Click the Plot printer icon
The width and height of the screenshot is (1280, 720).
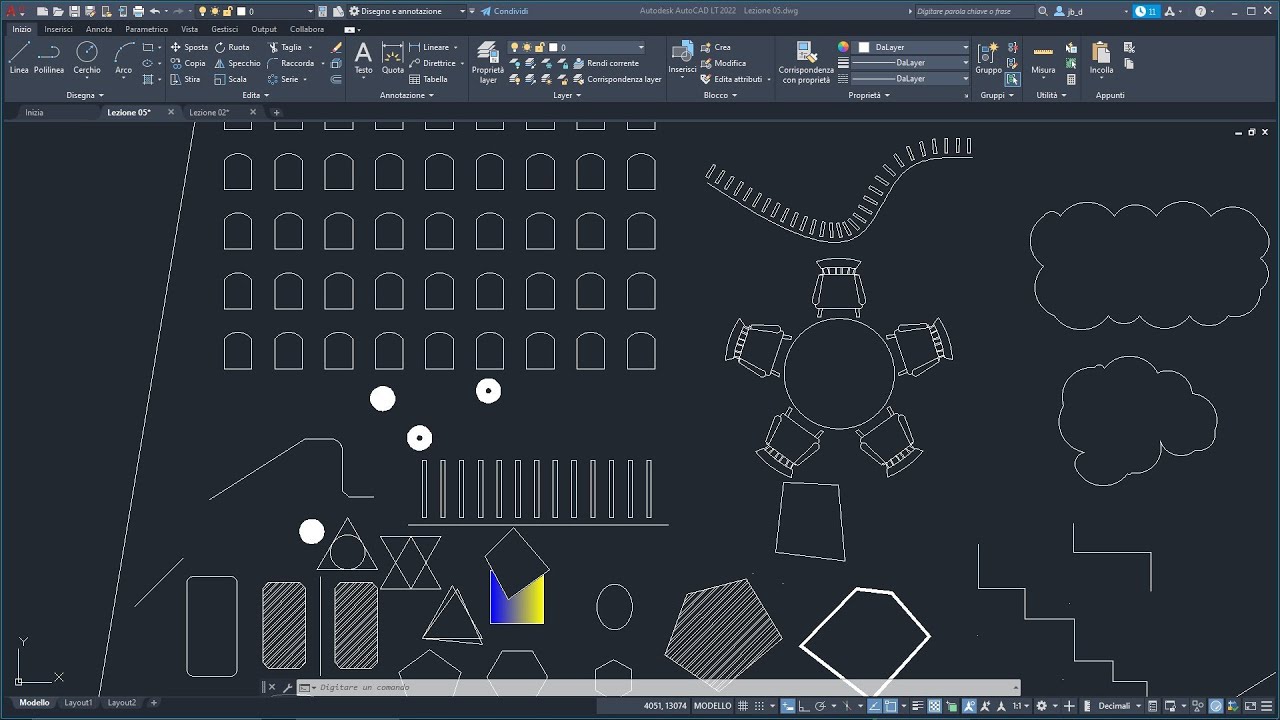pyautogui.click(x=137, y=11)
